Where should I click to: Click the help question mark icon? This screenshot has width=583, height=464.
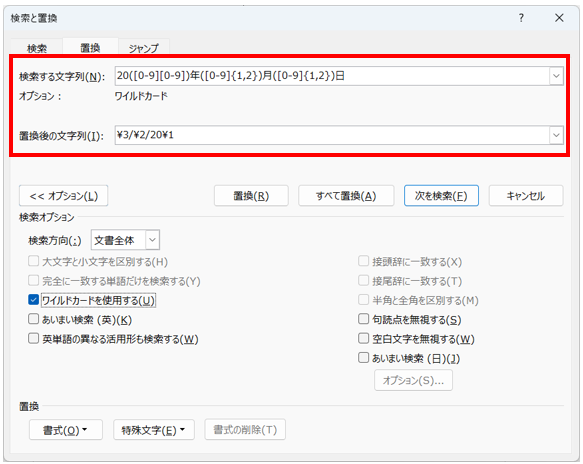click(521, 18)
